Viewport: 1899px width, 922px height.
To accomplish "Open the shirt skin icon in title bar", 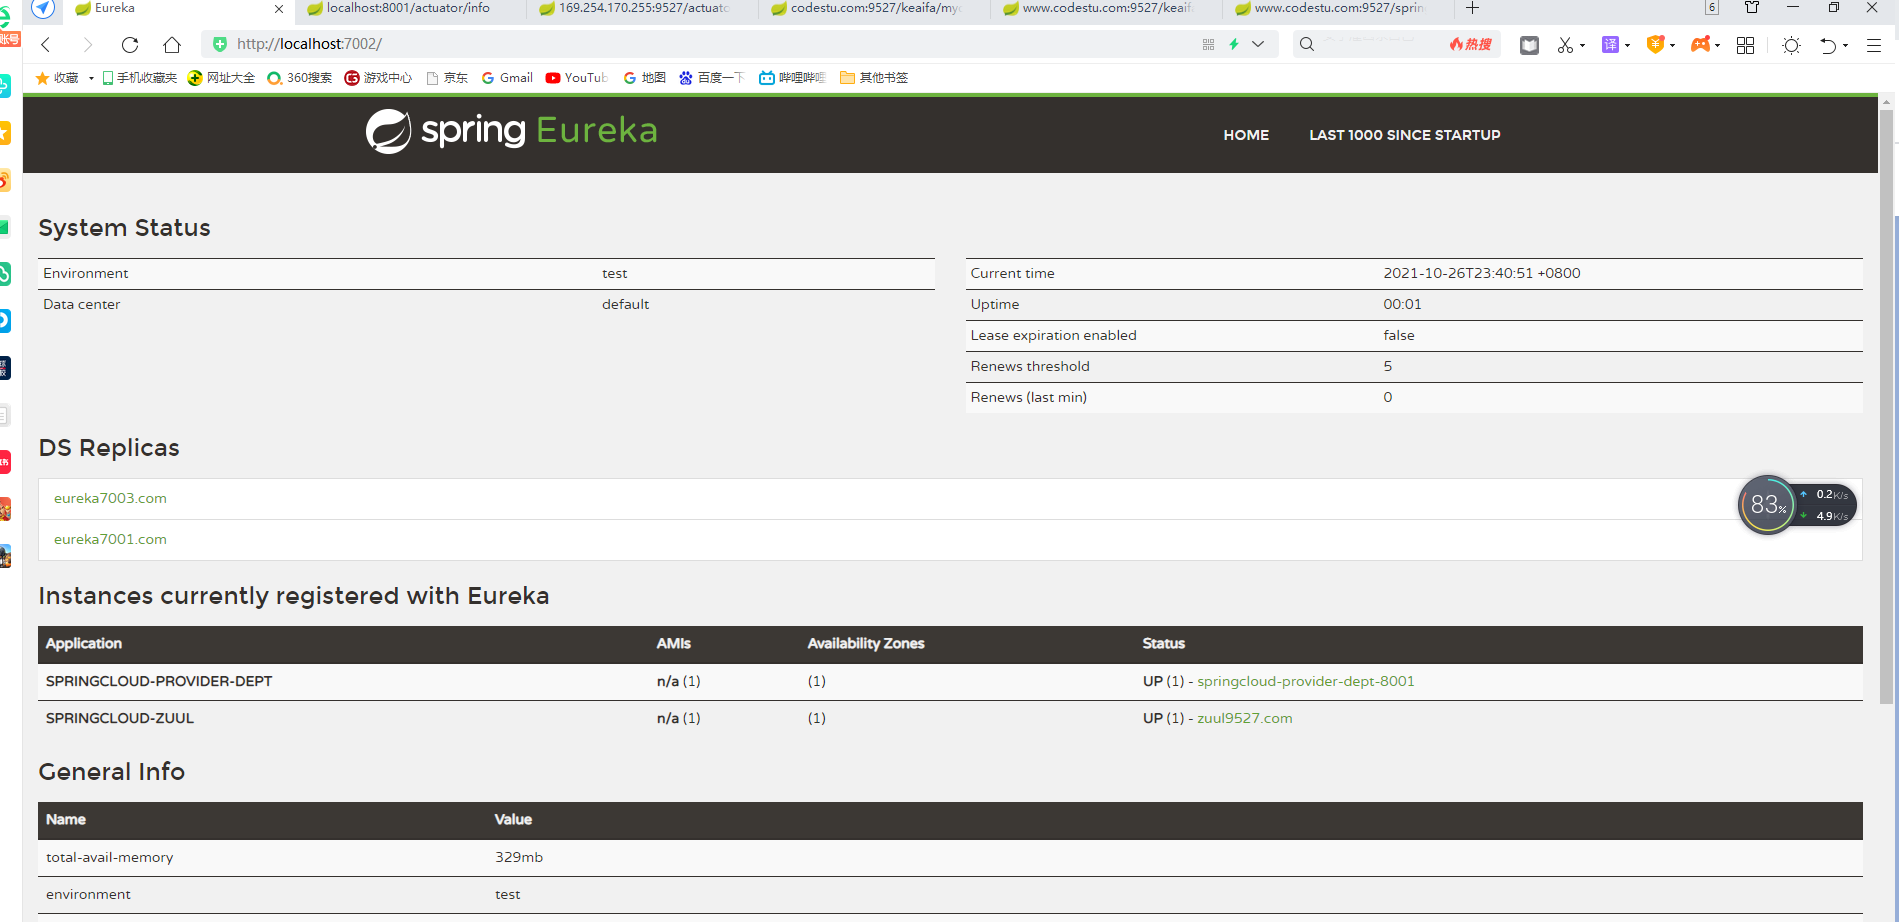I will pyautogui.click(x=1752, y=8).
